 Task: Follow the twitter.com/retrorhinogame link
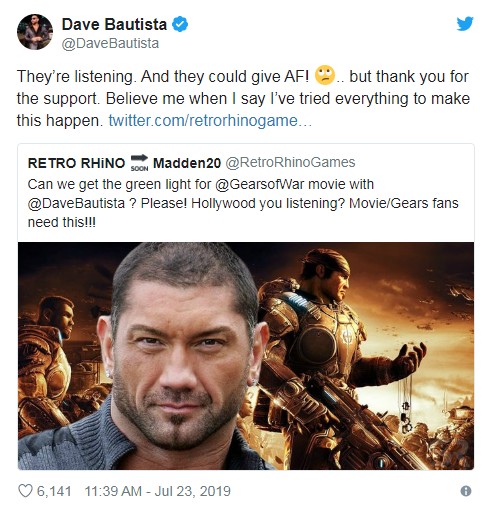(x=210, y=120)
